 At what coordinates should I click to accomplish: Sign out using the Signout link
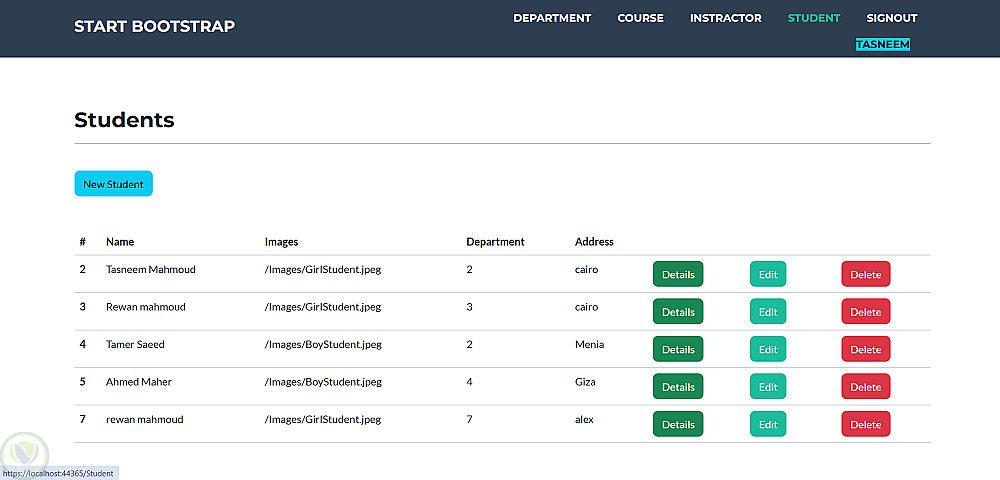[891, 18]
